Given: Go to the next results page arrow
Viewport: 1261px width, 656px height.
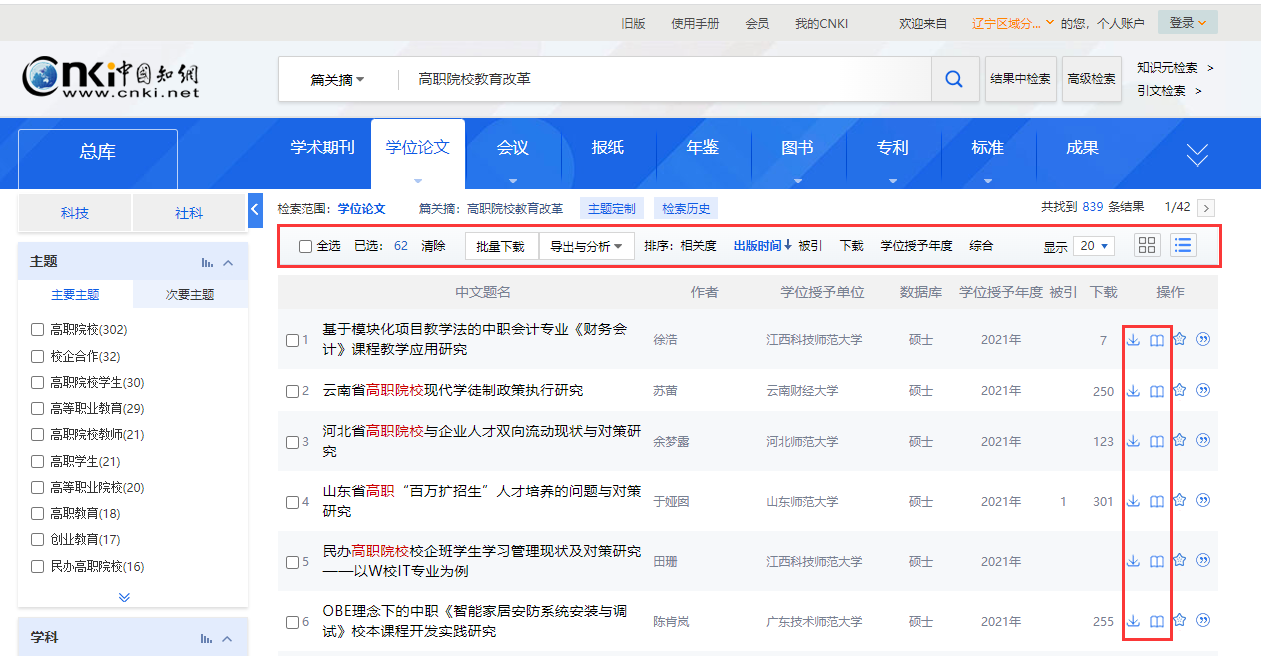Looking at the screenshot, I should click(1206, 208).
